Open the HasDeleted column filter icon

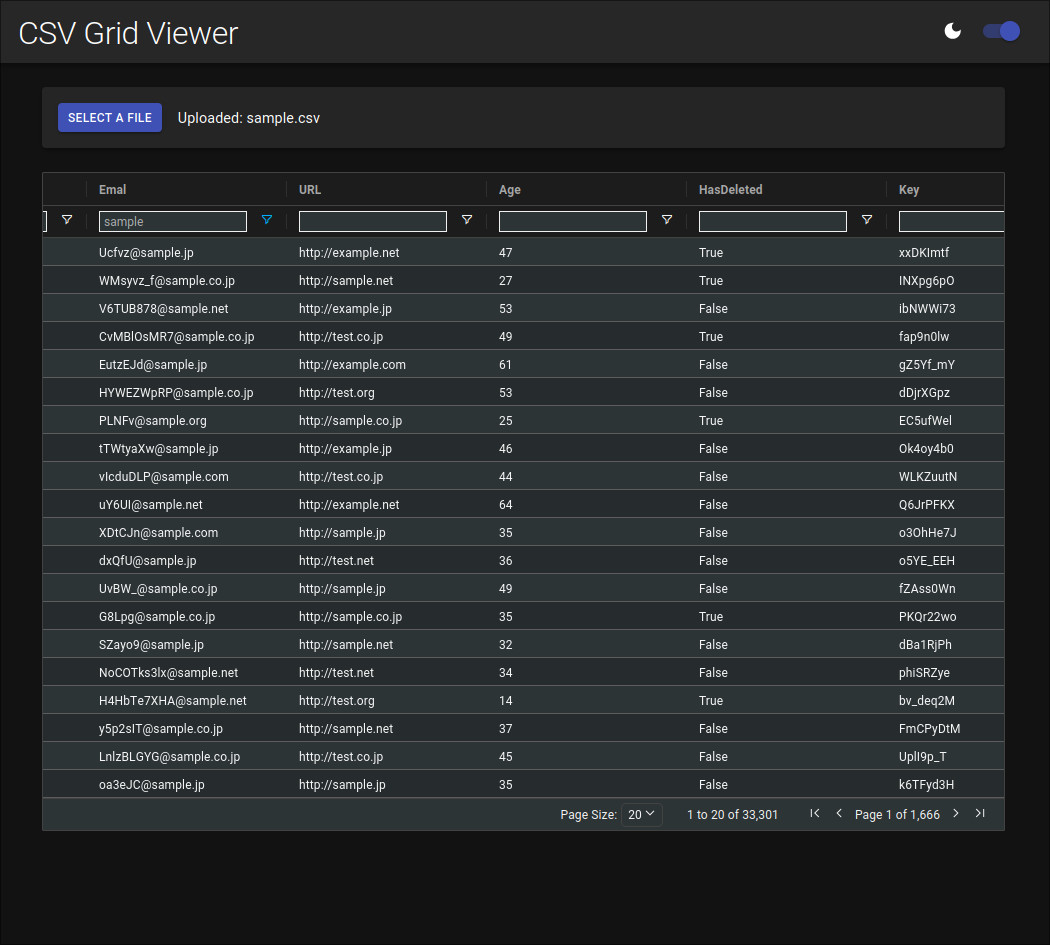pyautogui.click(x=867, y=220)
